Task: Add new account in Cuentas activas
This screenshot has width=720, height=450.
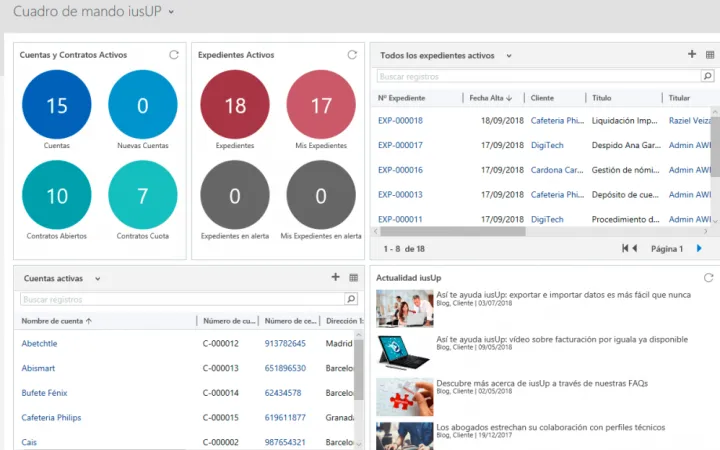Action: click(335, 277)
